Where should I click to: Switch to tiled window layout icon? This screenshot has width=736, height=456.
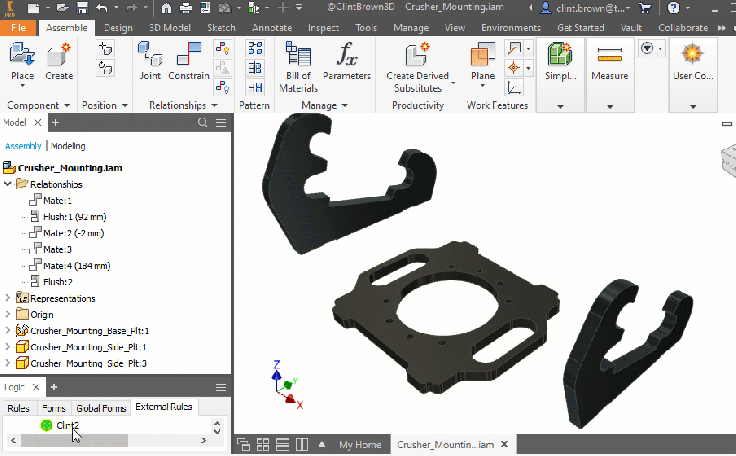pyautogui.click(x=263, y=444)
